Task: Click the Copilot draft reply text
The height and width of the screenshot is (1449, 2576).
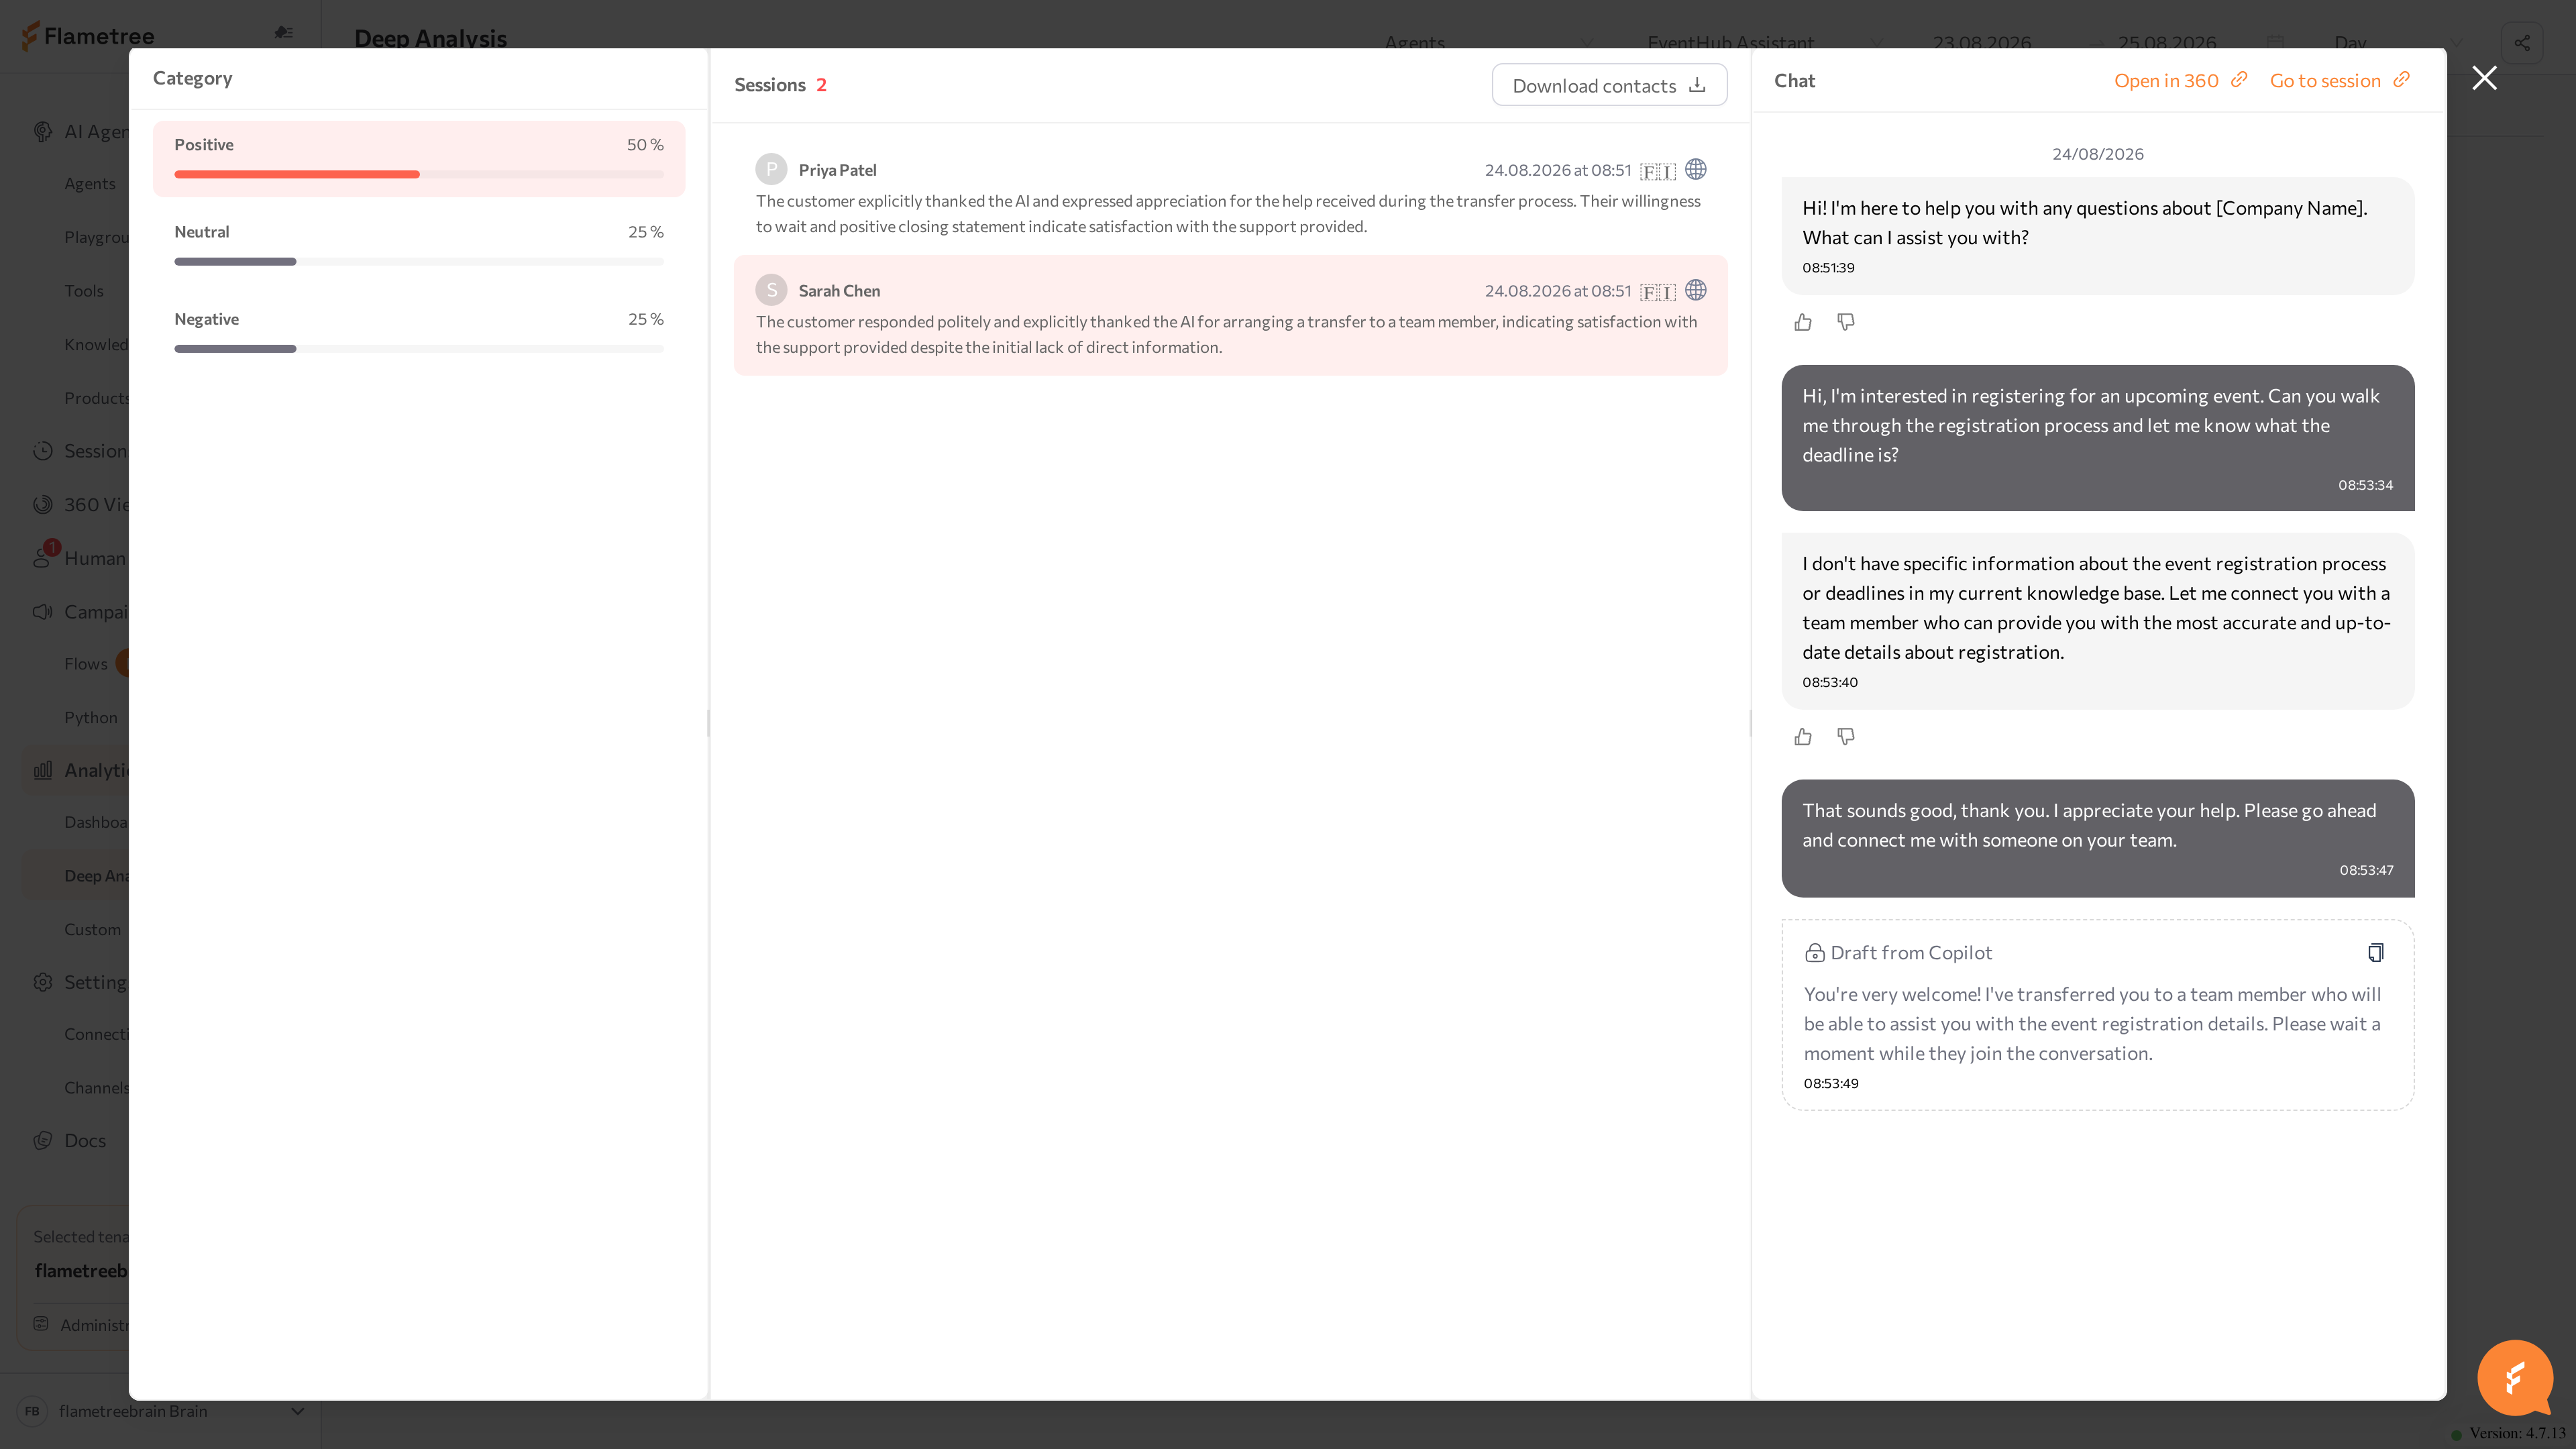Action: click(x=2092, y=1023)
